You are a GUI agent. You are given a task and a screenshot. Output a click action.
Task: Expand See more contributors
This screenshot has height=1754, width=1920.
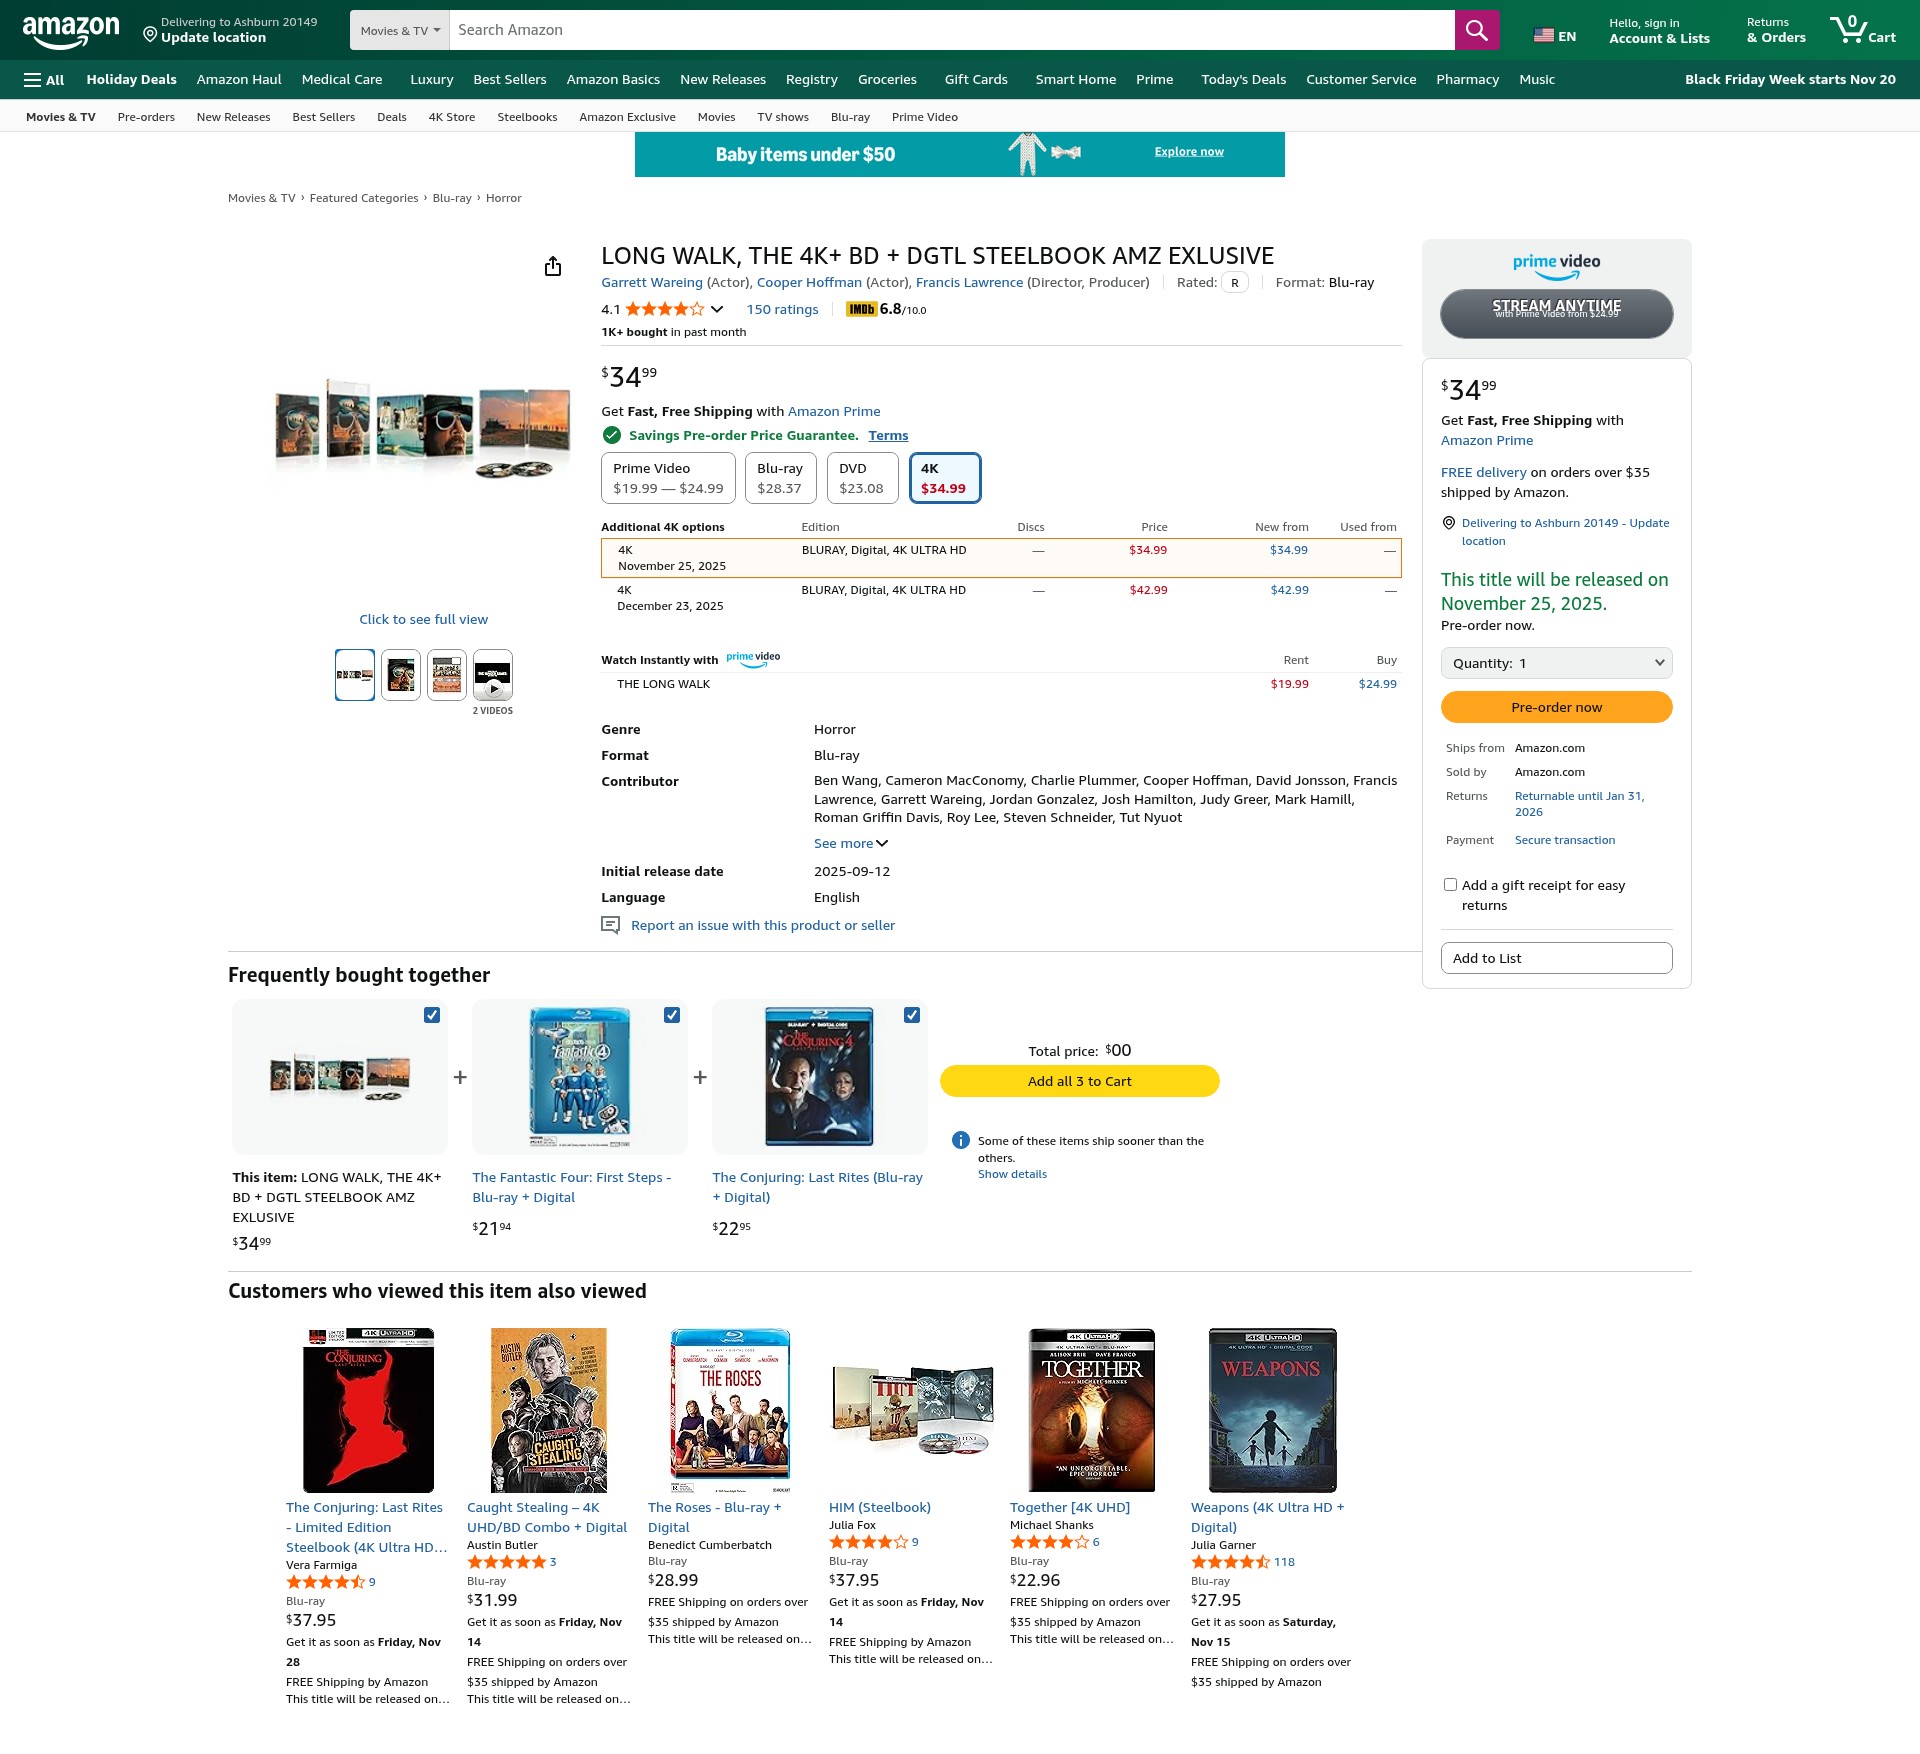(x=851, y=844)
